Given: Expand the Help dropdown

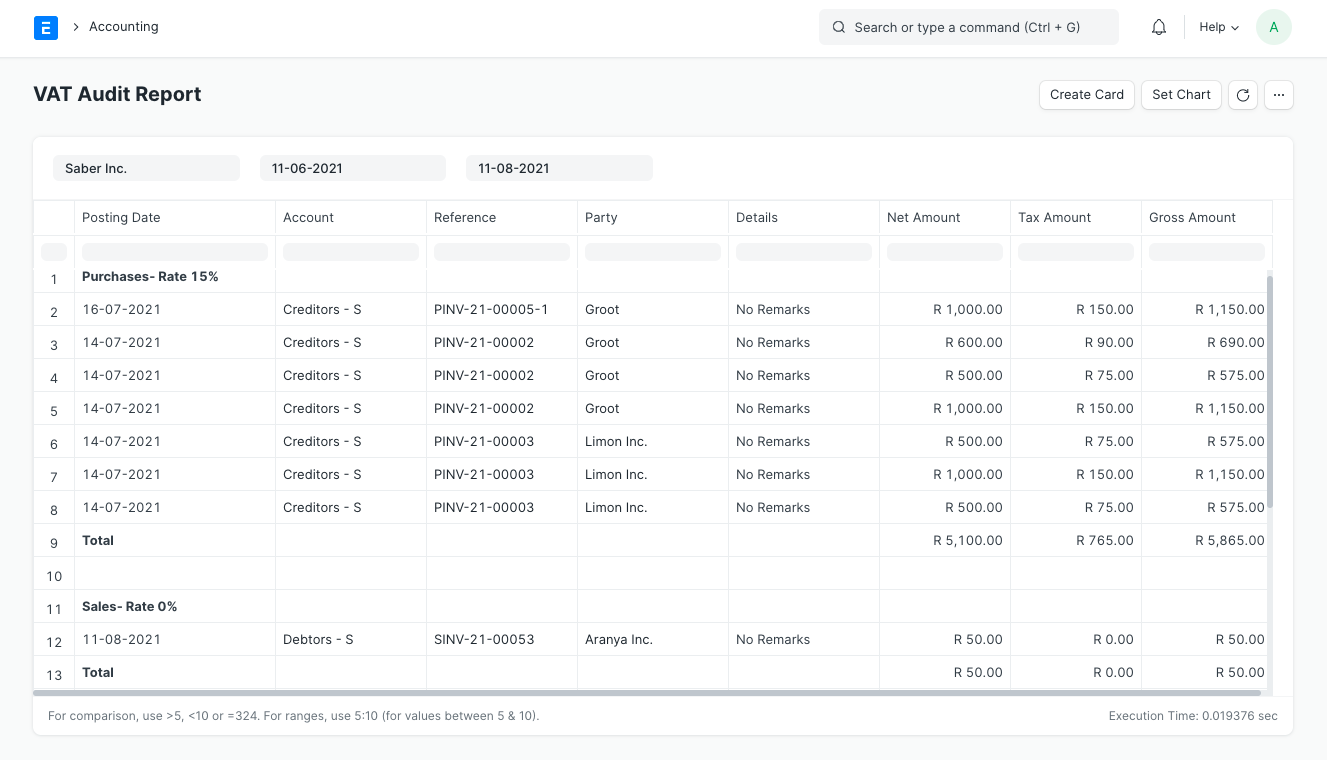Looking at the screenshot, I should 1217,27.
